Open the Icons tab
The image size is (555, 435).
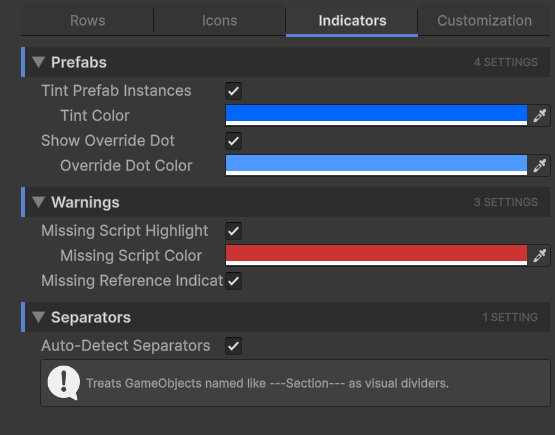coord(219,21)
